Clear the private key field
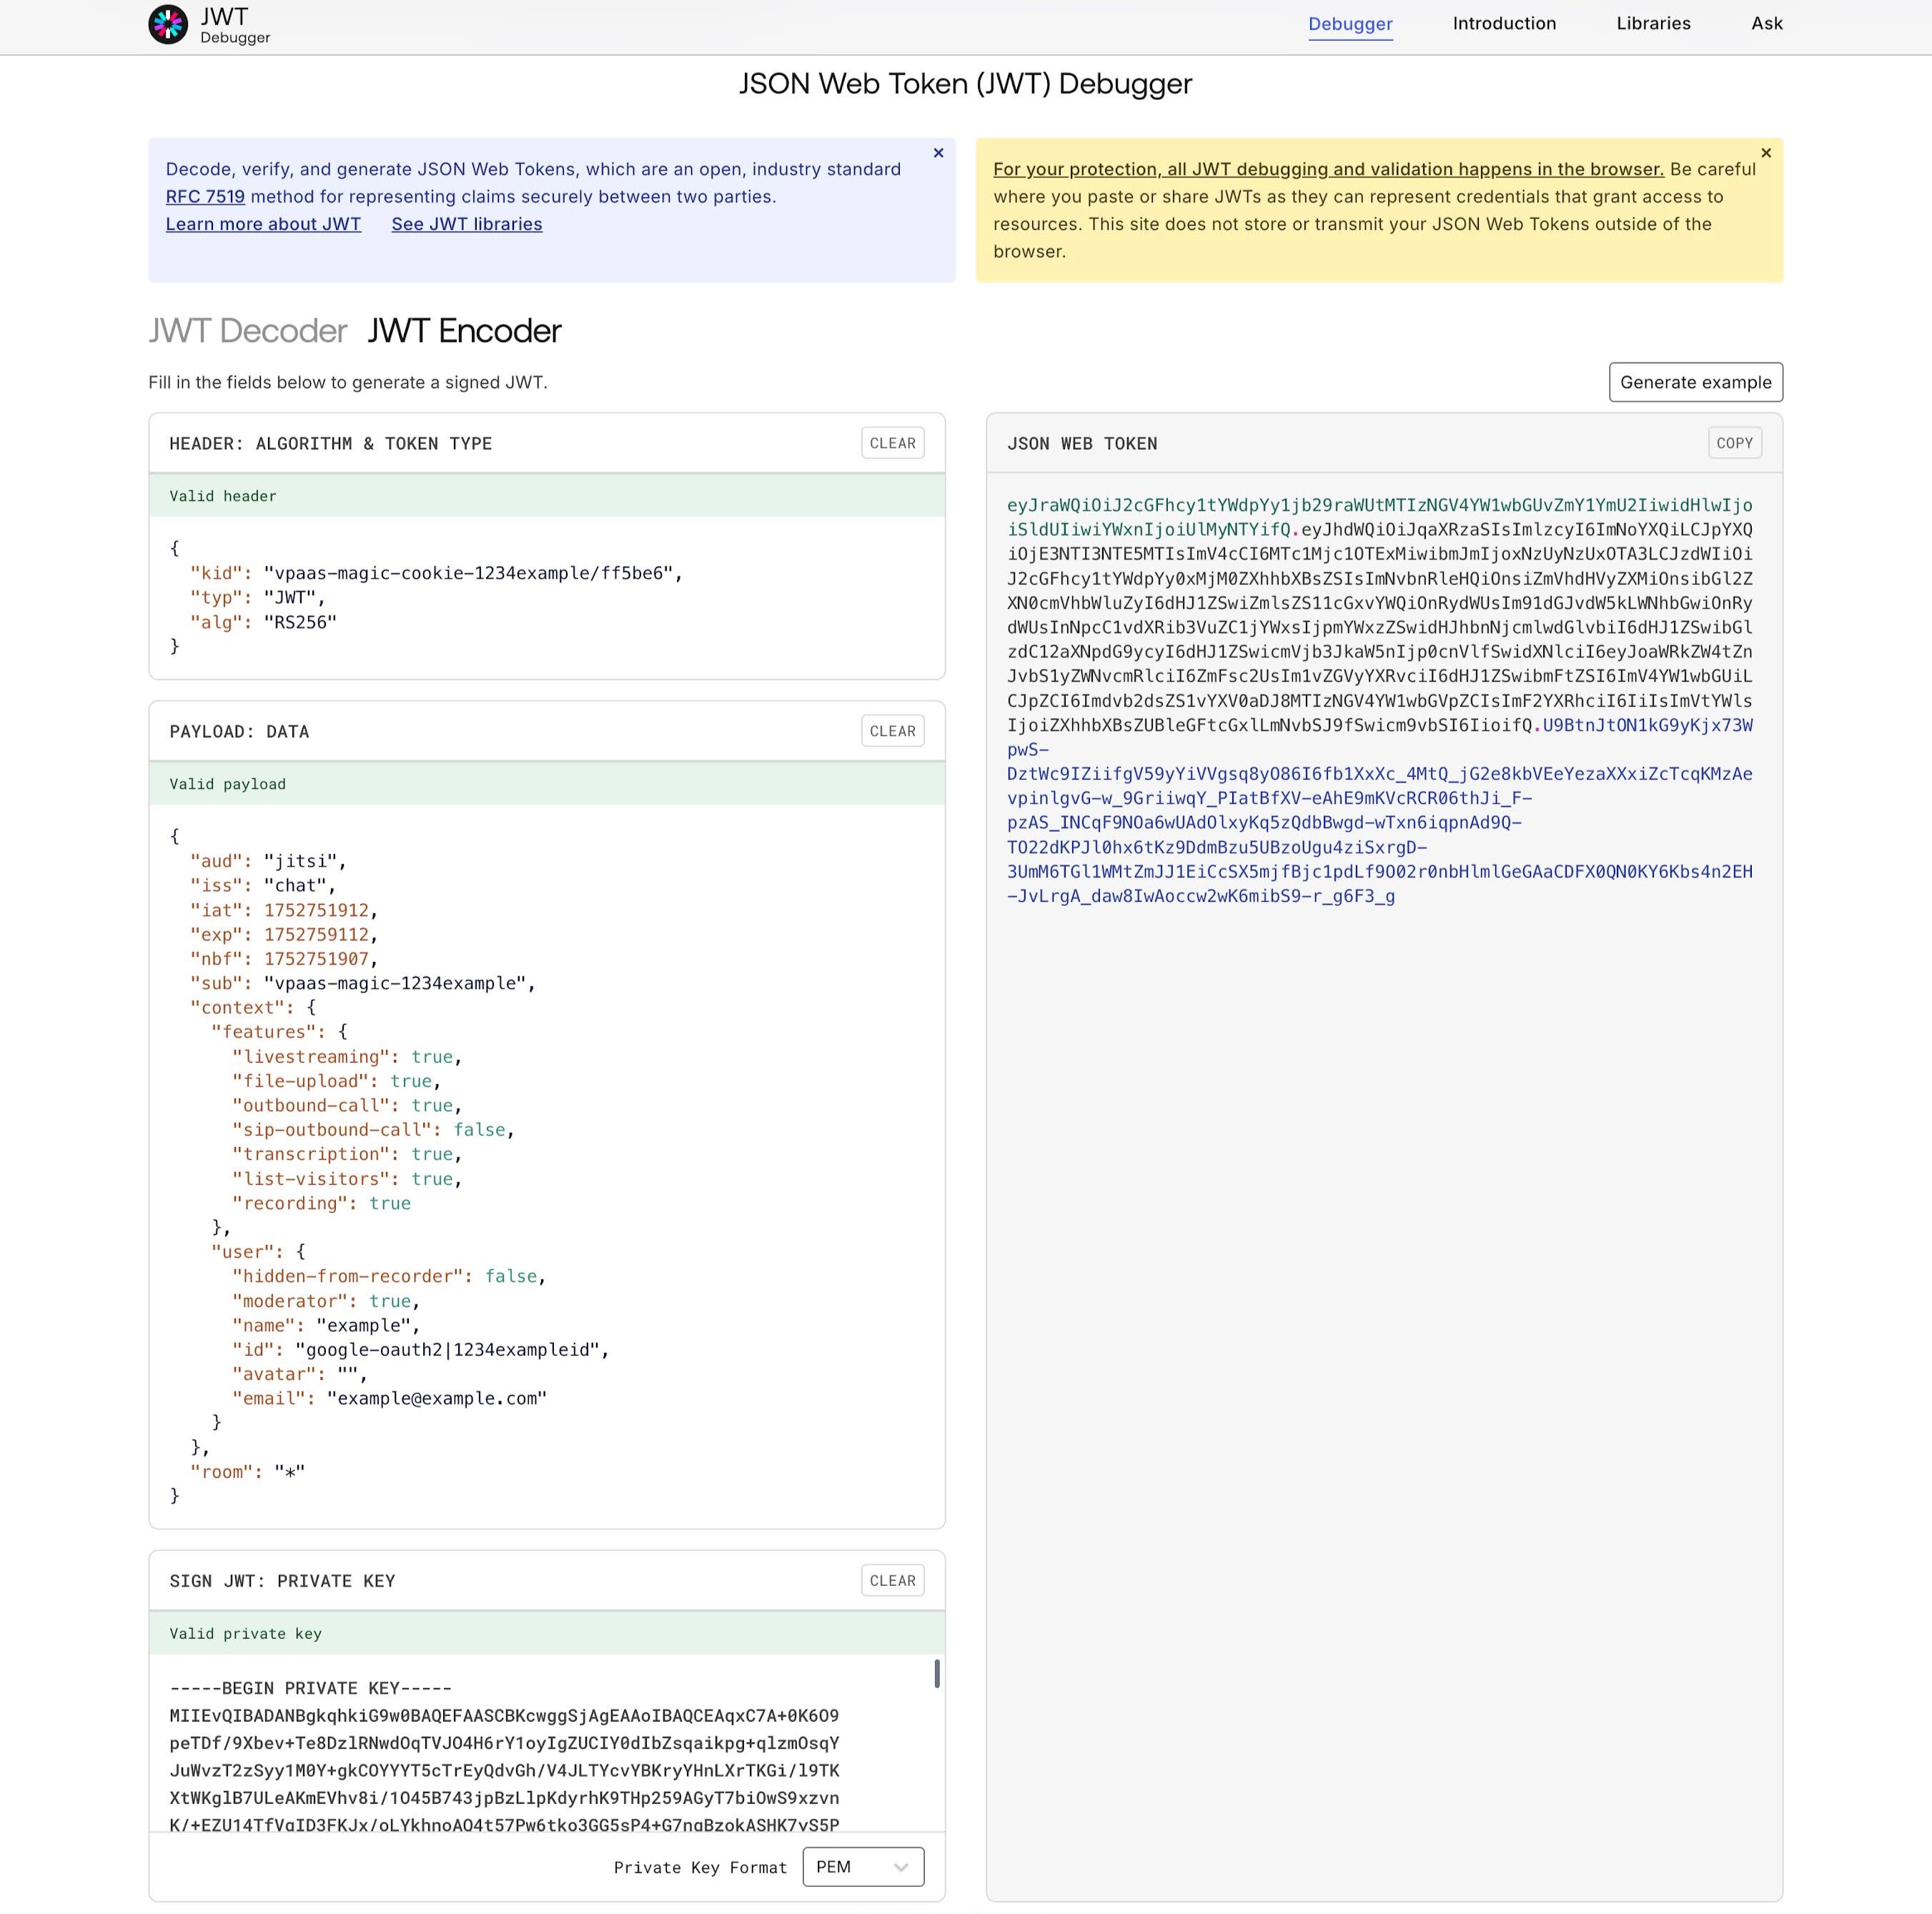The image size is (1932, 1914). click(892, 1581)
